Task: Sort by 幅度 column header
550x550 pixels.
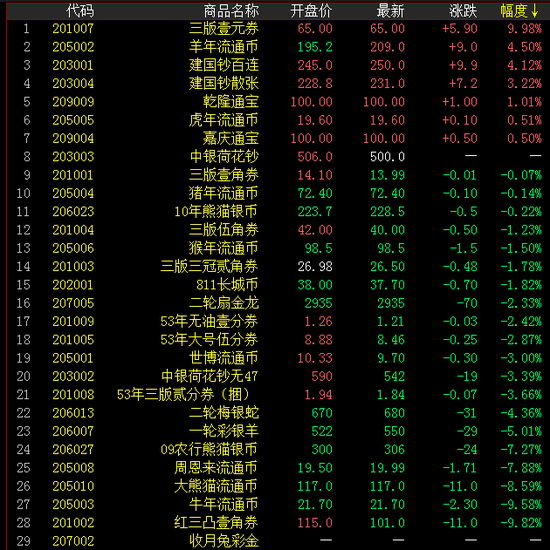Action: pyautogui.click(x=519, y=11)
